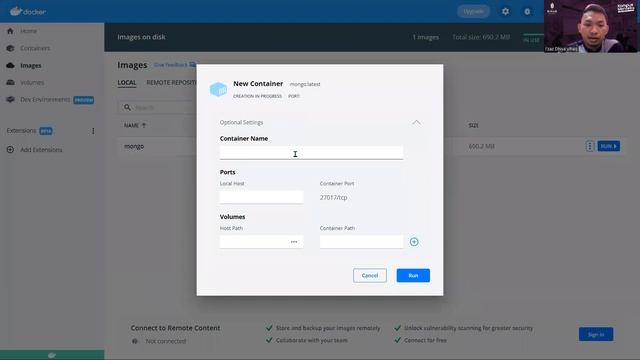Click the Local Host port field
This screenshot has width=640, height=360.
pos(261,197)
